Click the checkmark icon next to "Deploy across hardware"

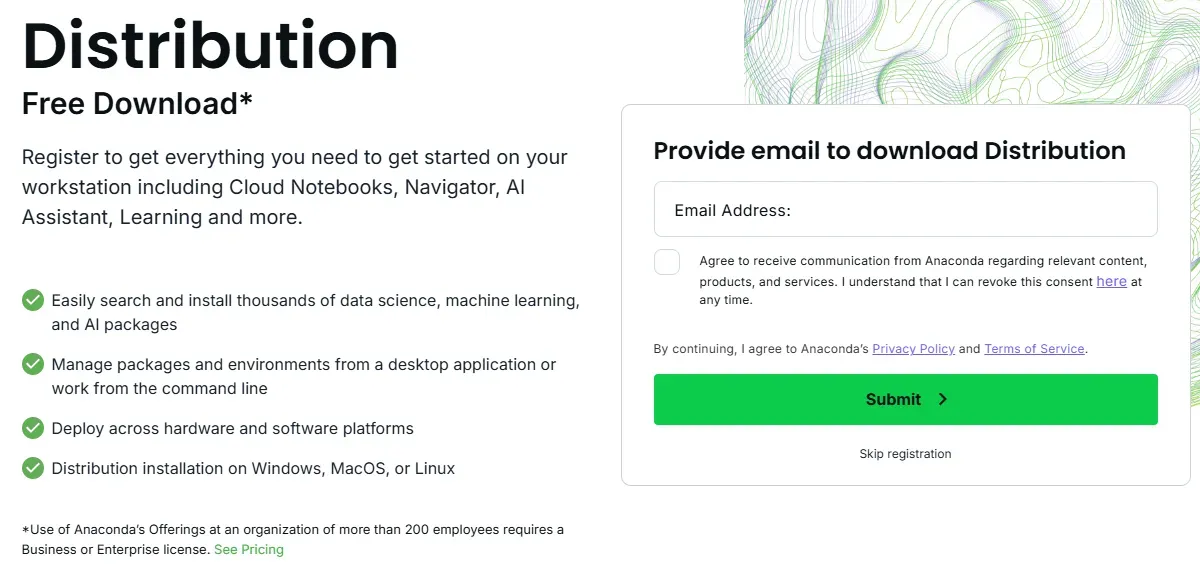point(33,428)
